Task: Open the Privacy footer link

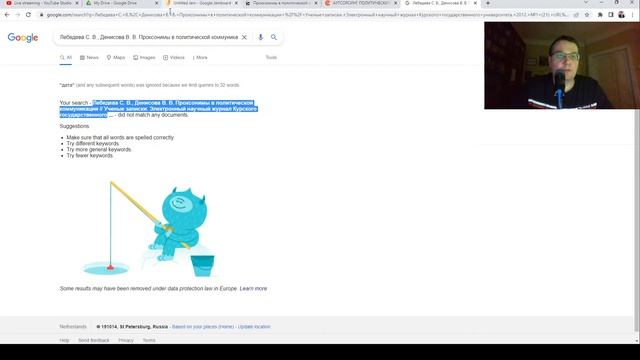Action: (x=126, y=340)
